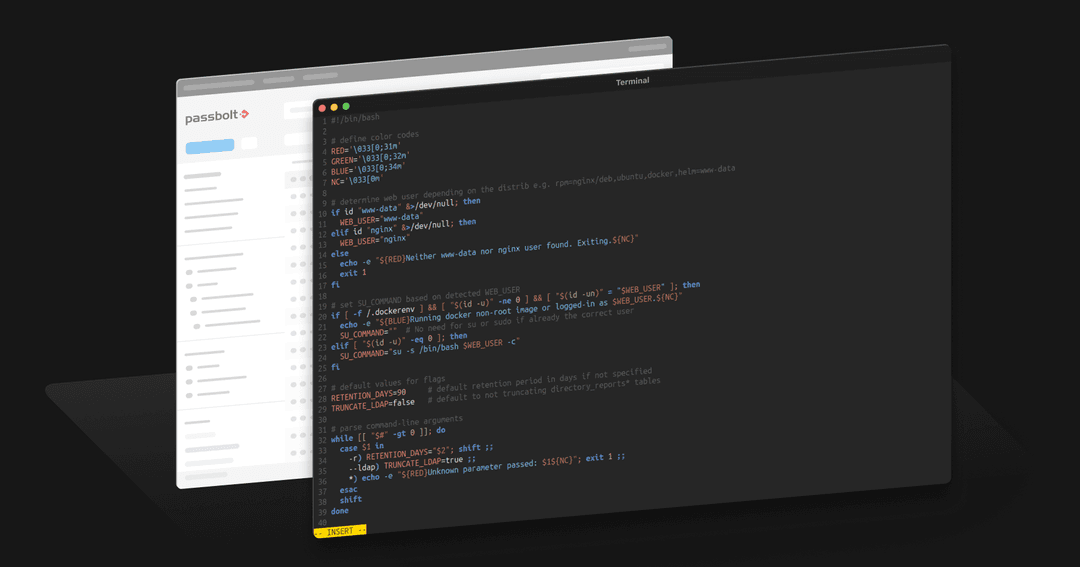Click the 'done' keyword on line 39
Screen dimensions: 1080x567
[x=342, y=511]
